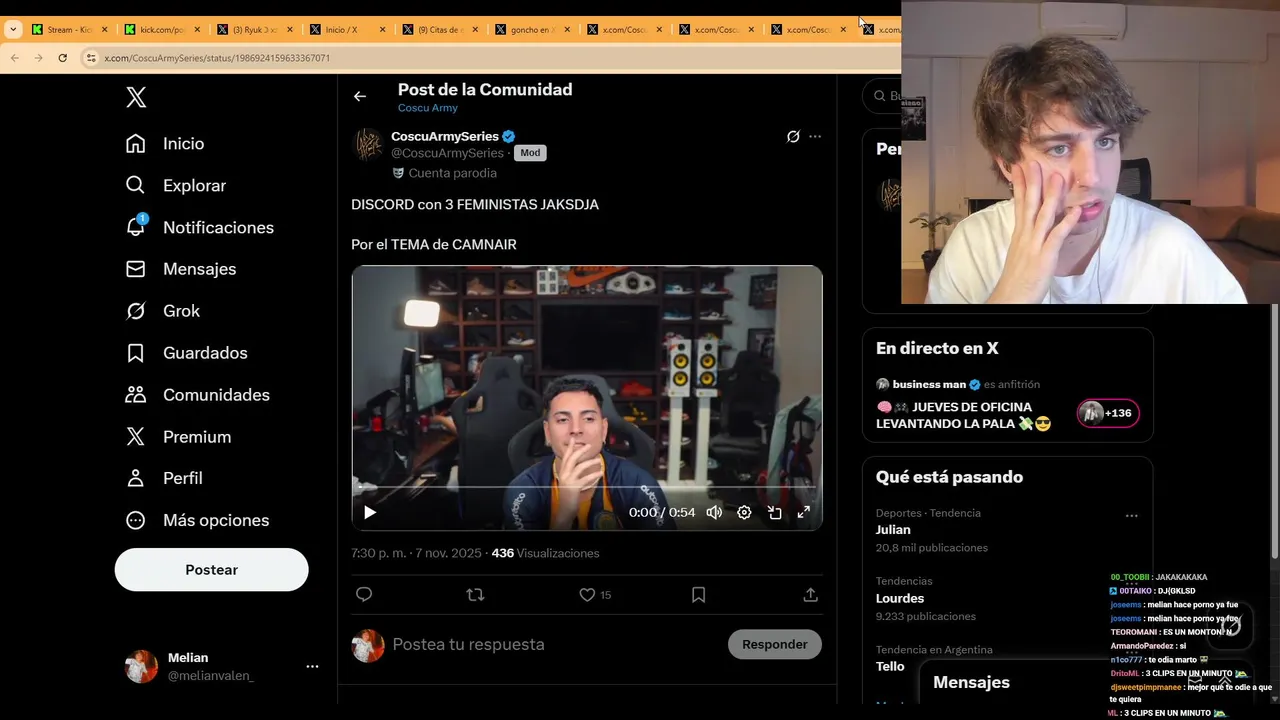
Task: Switch to the Ryuk tab
Action: tap(255, 30)
